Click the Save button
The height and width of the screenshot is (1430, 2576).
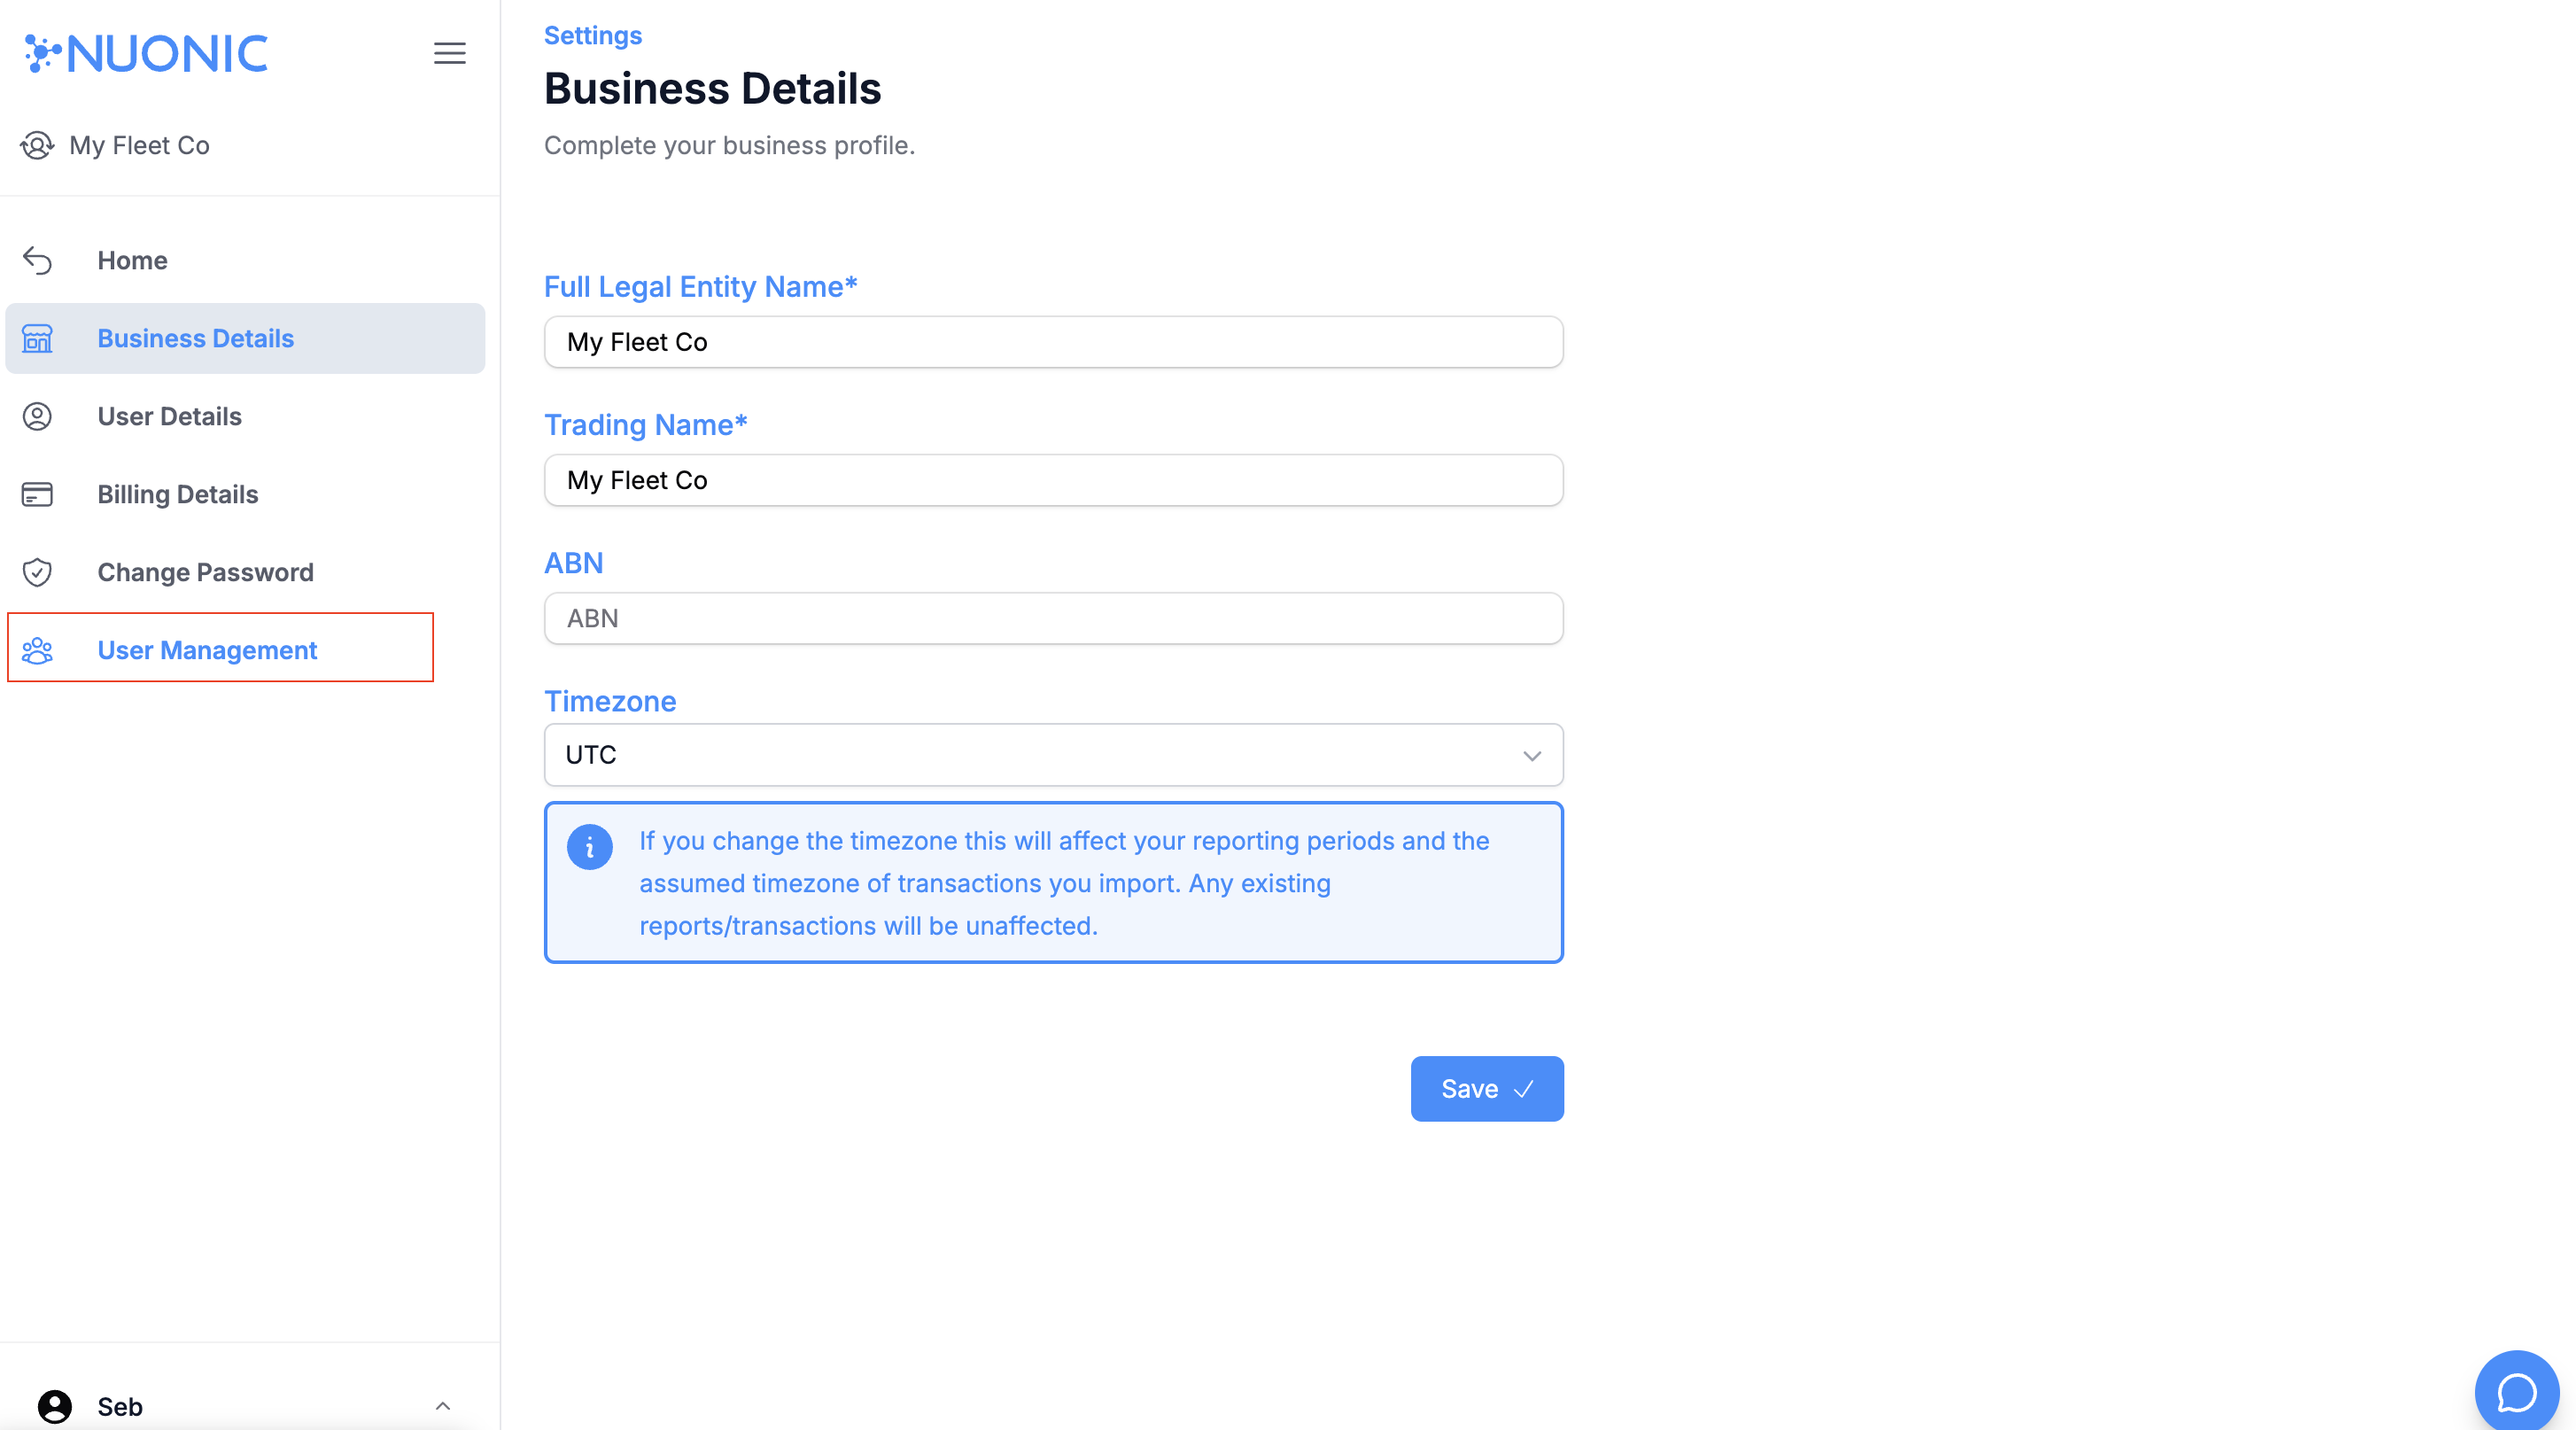[x=1487, y=1089]
